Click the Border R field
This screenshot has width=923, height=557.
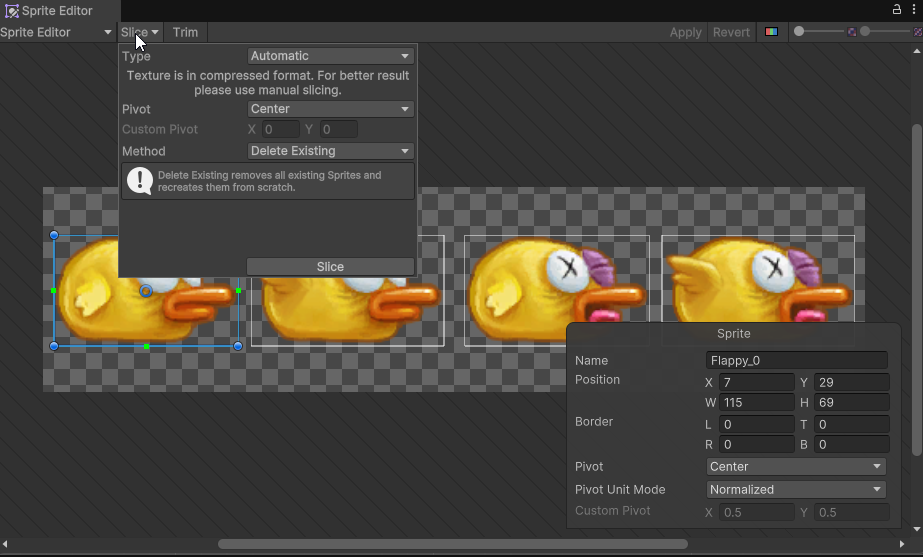point(756,445)
